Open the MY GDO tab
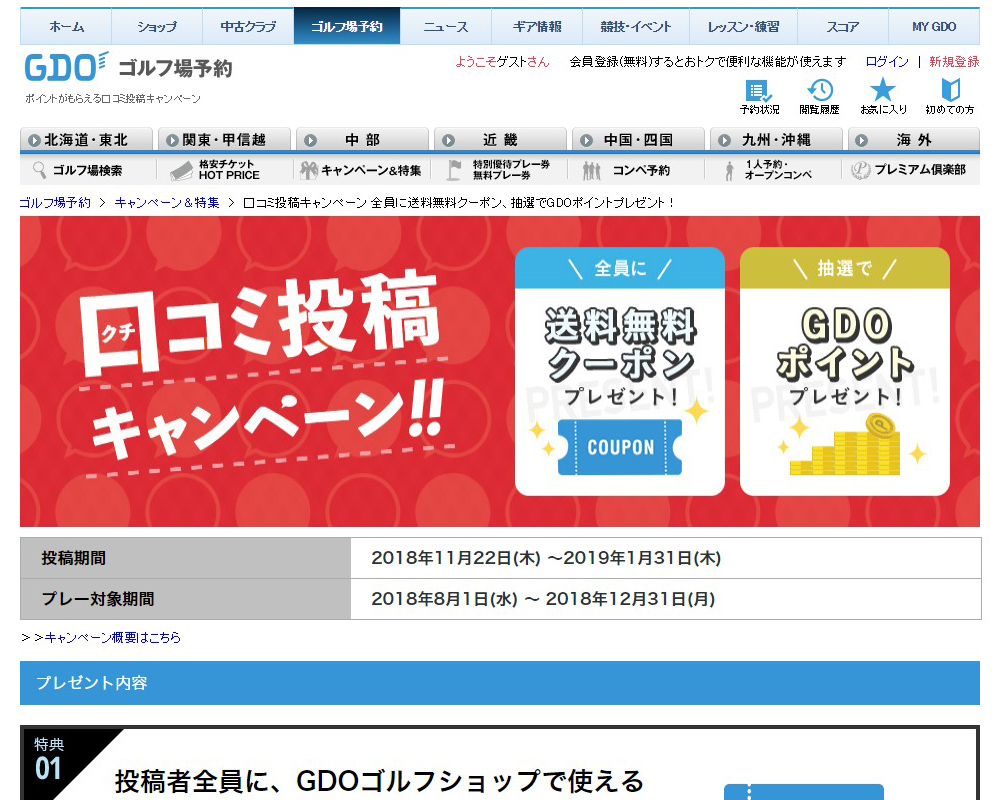1000x800 pixels. pyautogui.click(x=934, y=27)
